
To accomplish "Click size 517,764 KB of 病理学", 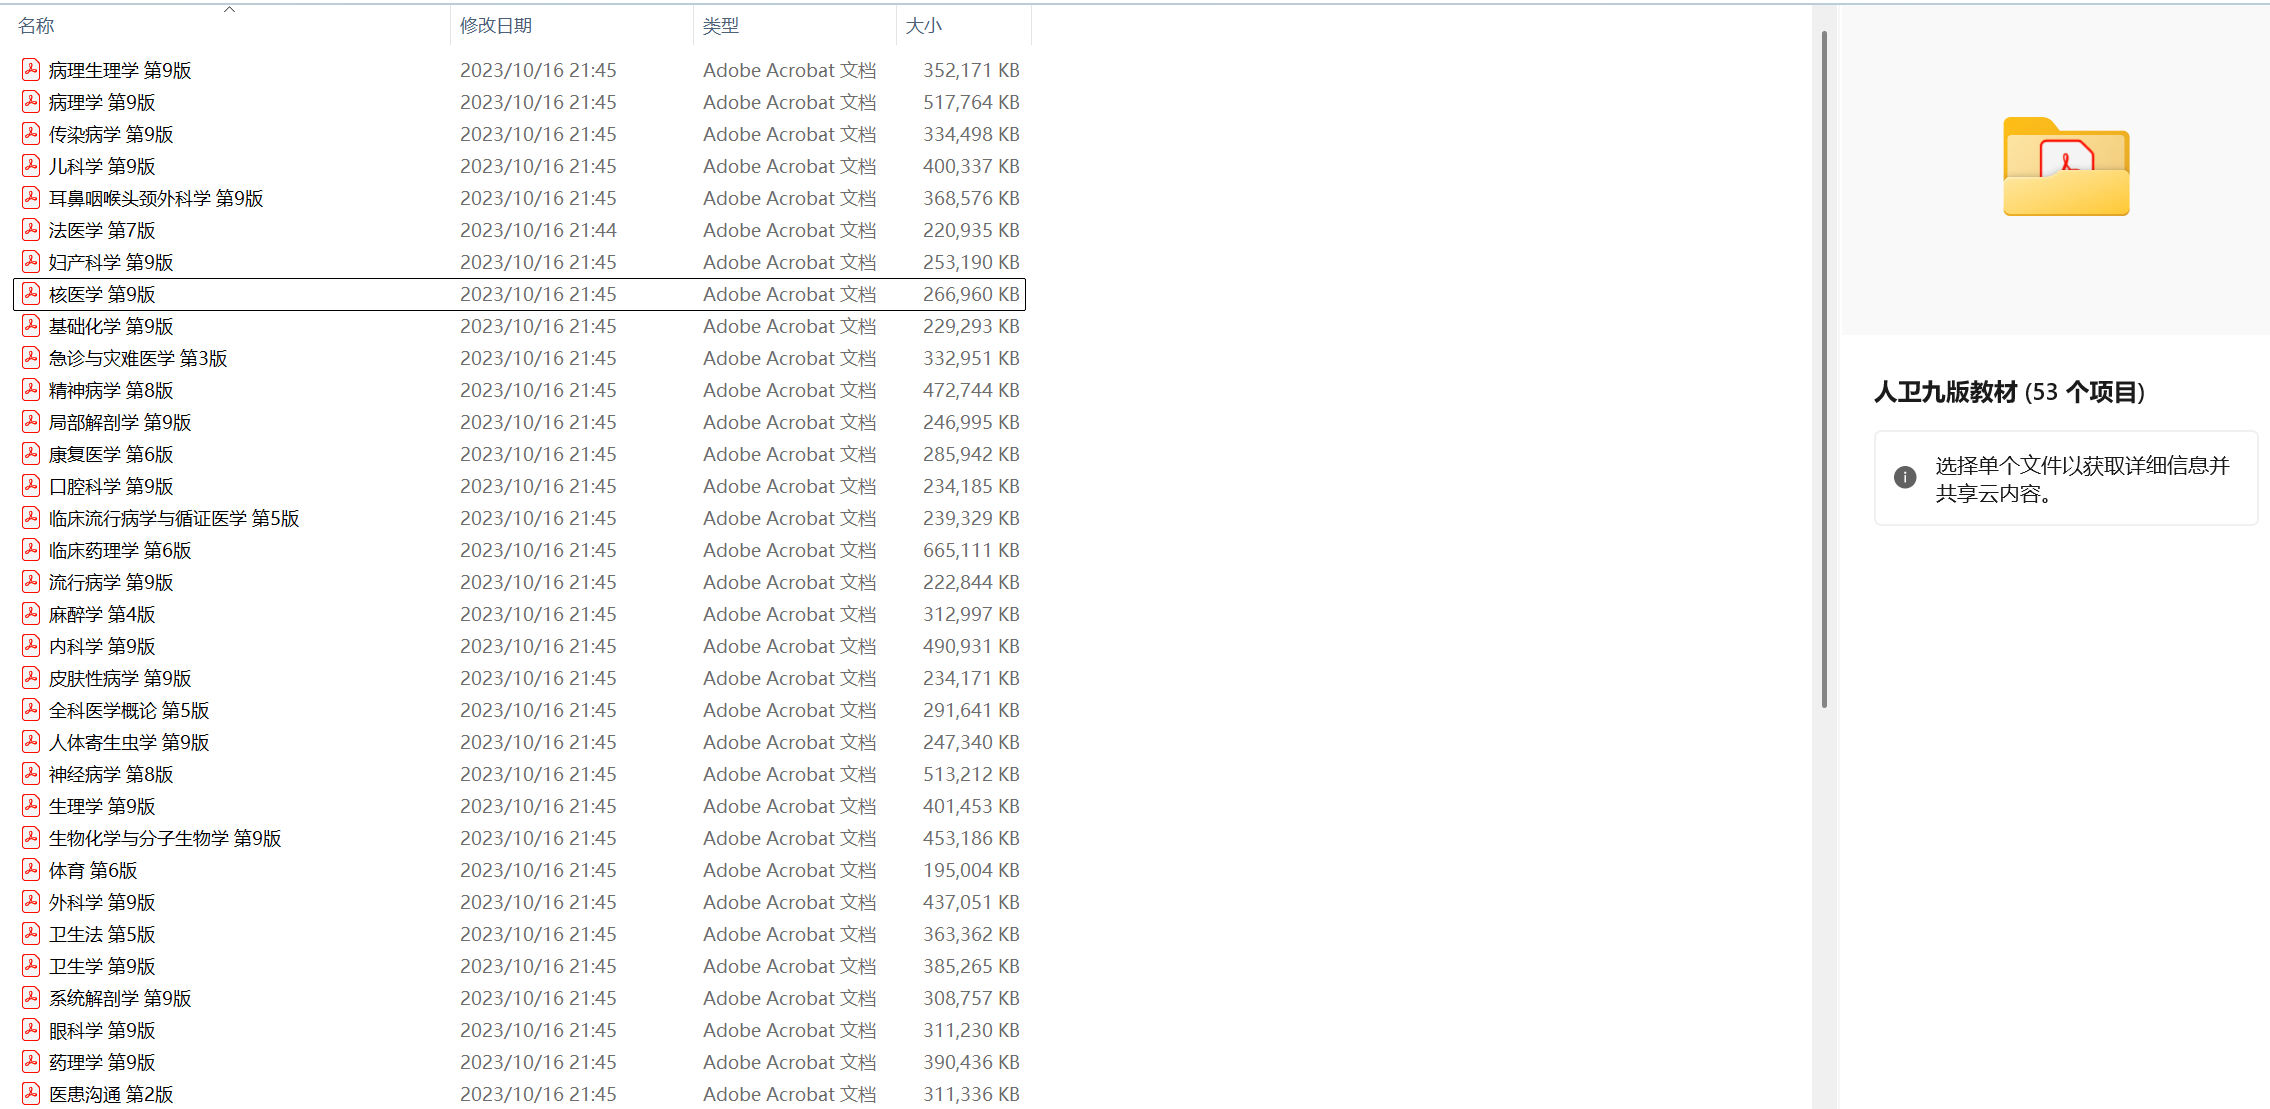I will [x=971, y=102].
